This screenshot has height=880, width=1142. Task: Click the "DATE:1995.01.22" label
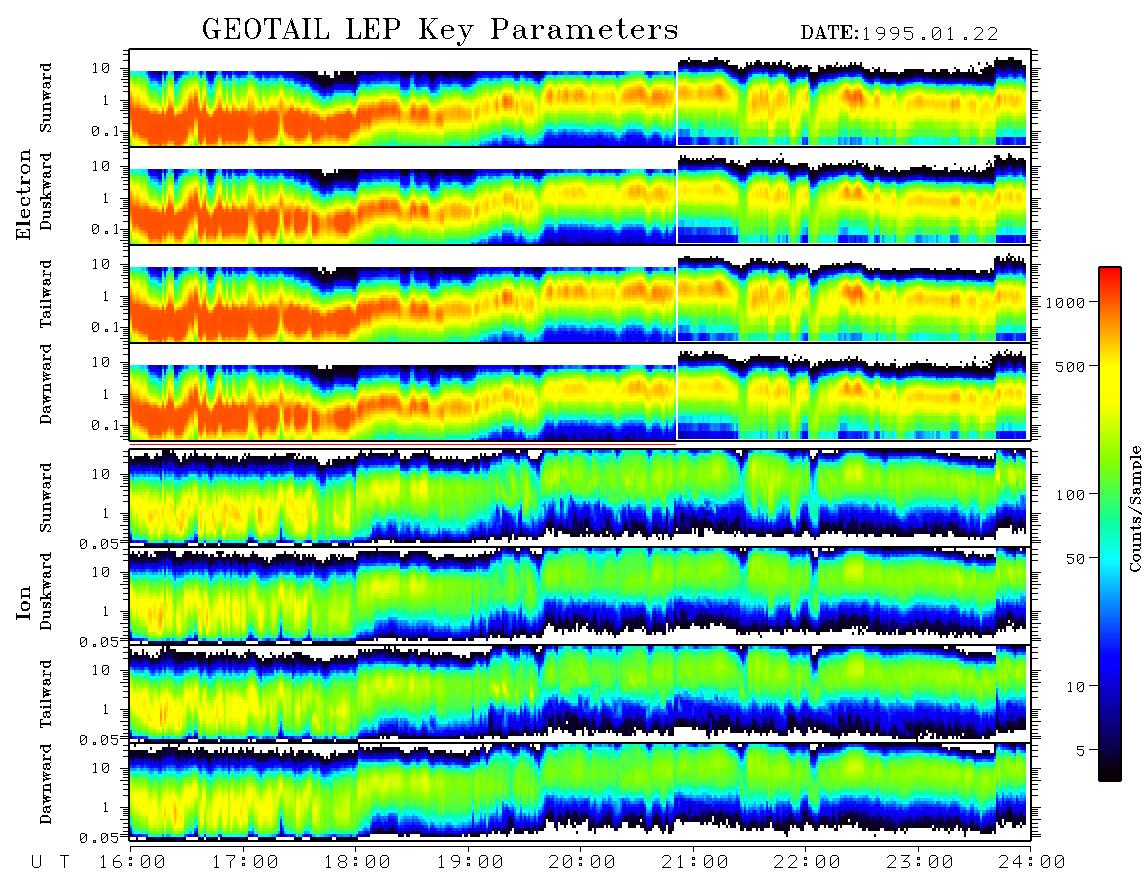899,33
